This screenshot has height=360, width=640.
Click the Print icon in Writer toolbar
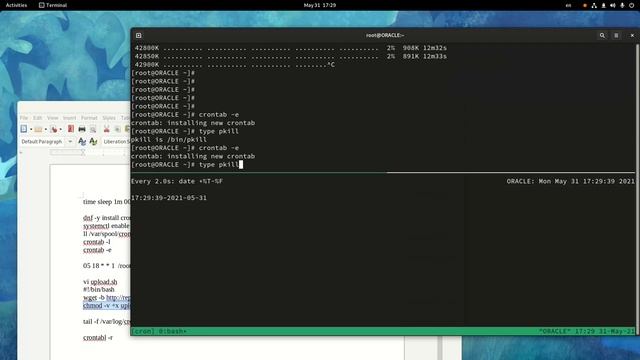pos(82,129)
